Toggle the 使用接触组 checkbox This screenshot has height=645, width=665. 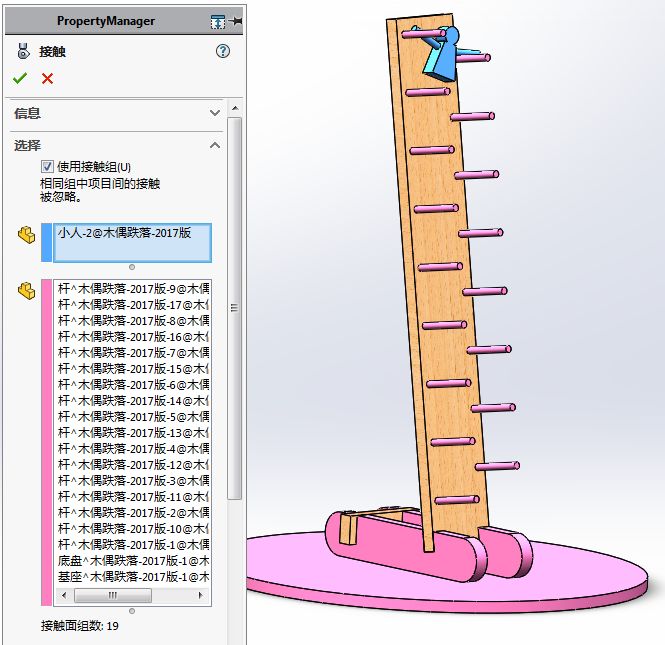click(x=47, y=166)
